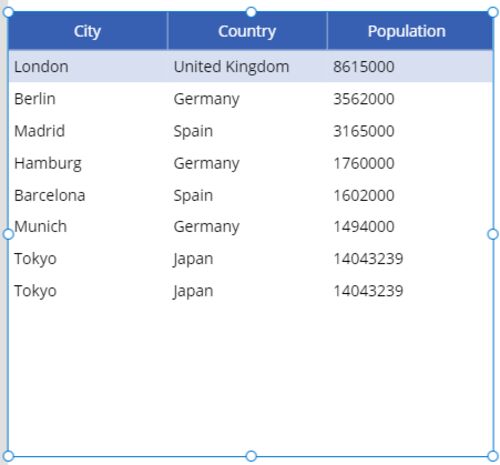500x465 pixels.
Task: Click the bottom-left corner handle
Action: (8, 456)
